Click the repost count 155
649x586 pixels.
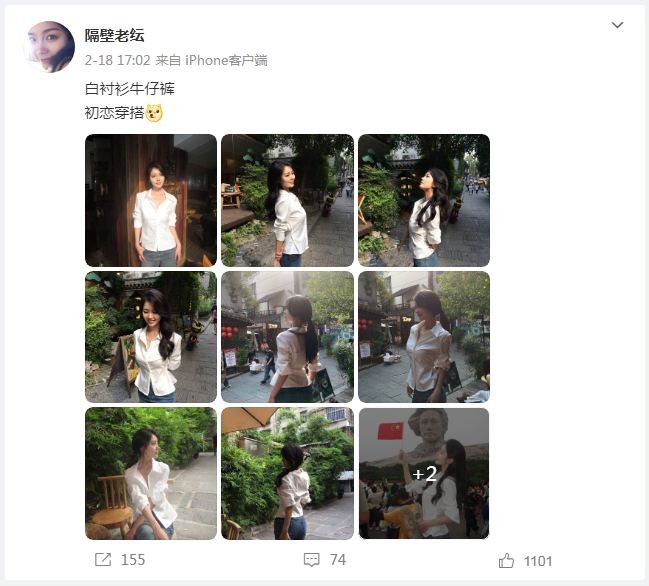click(x=133, y=560)
